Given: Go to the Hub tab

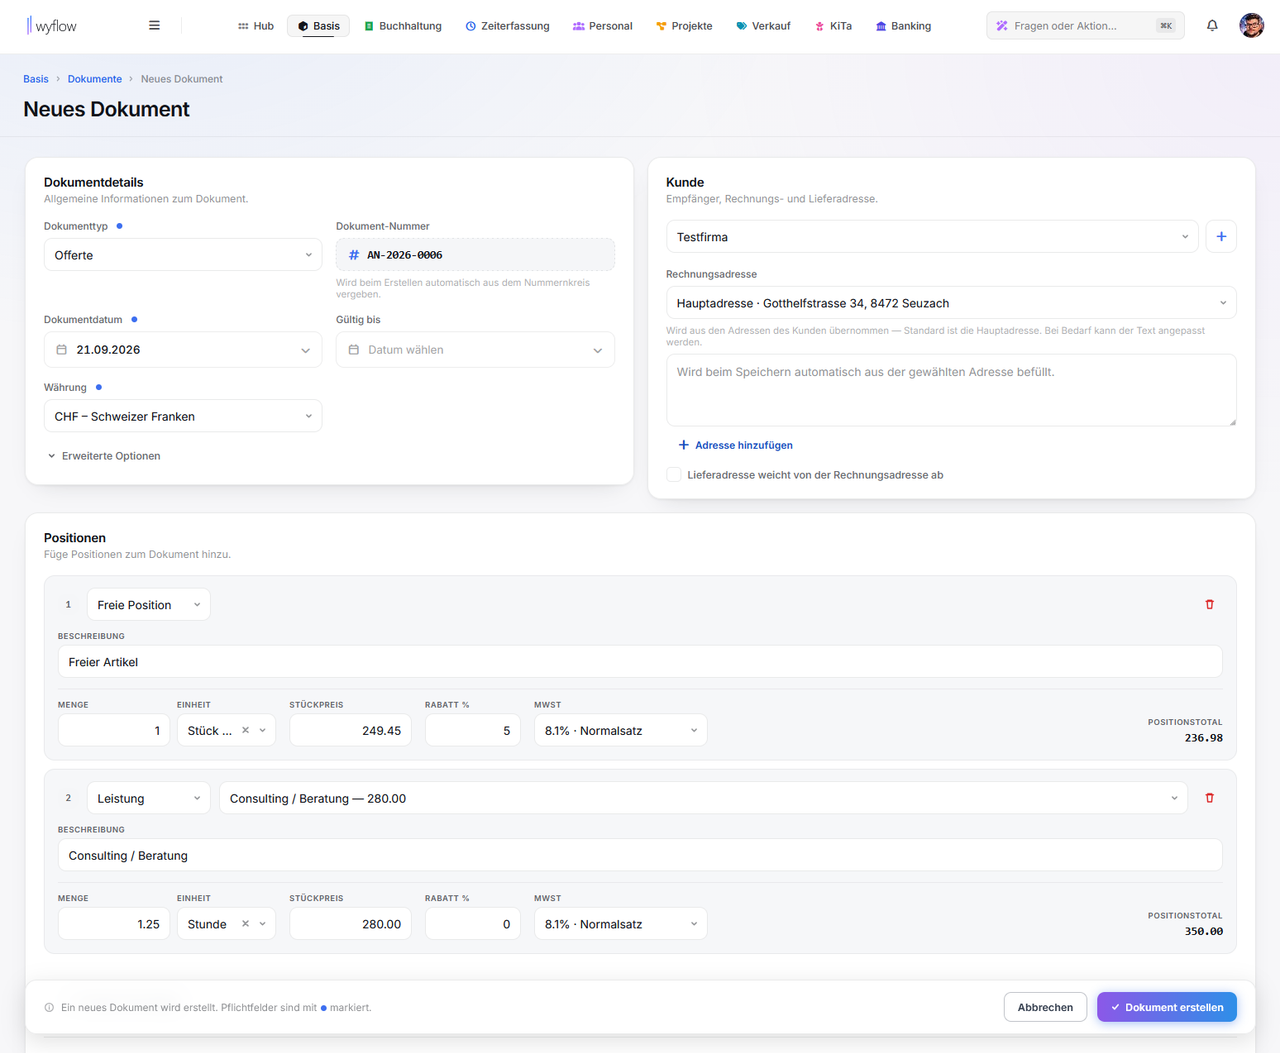Looking at the screenshot, I should pos(255,26).
